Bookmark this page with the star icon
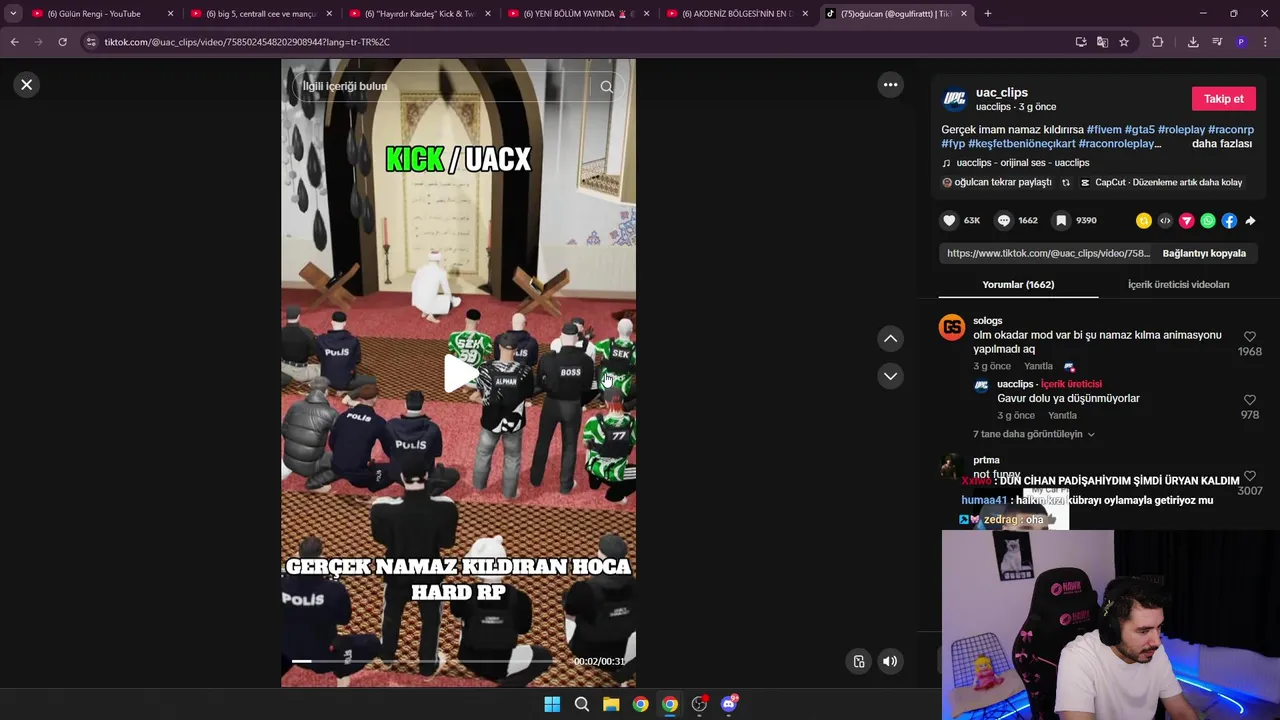Screen dimensions: 1280x720 [x=1124, y=42]
